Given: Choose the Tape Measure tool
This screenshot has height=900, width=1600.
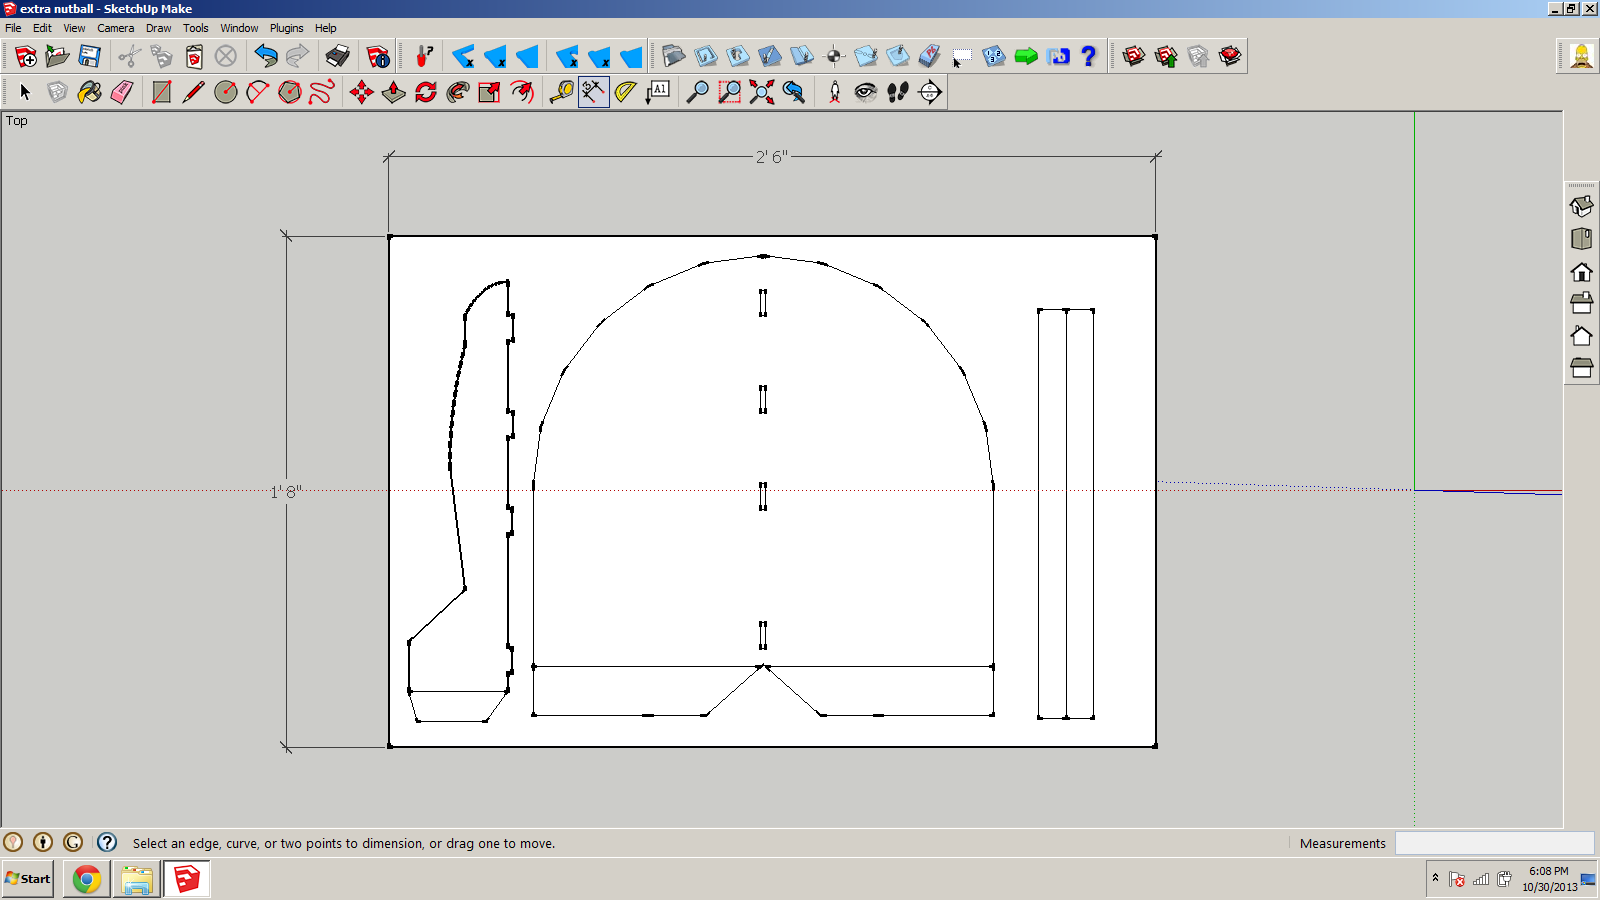Looking at the screenshot, I should pyautogui.click(x=561, y=92).
